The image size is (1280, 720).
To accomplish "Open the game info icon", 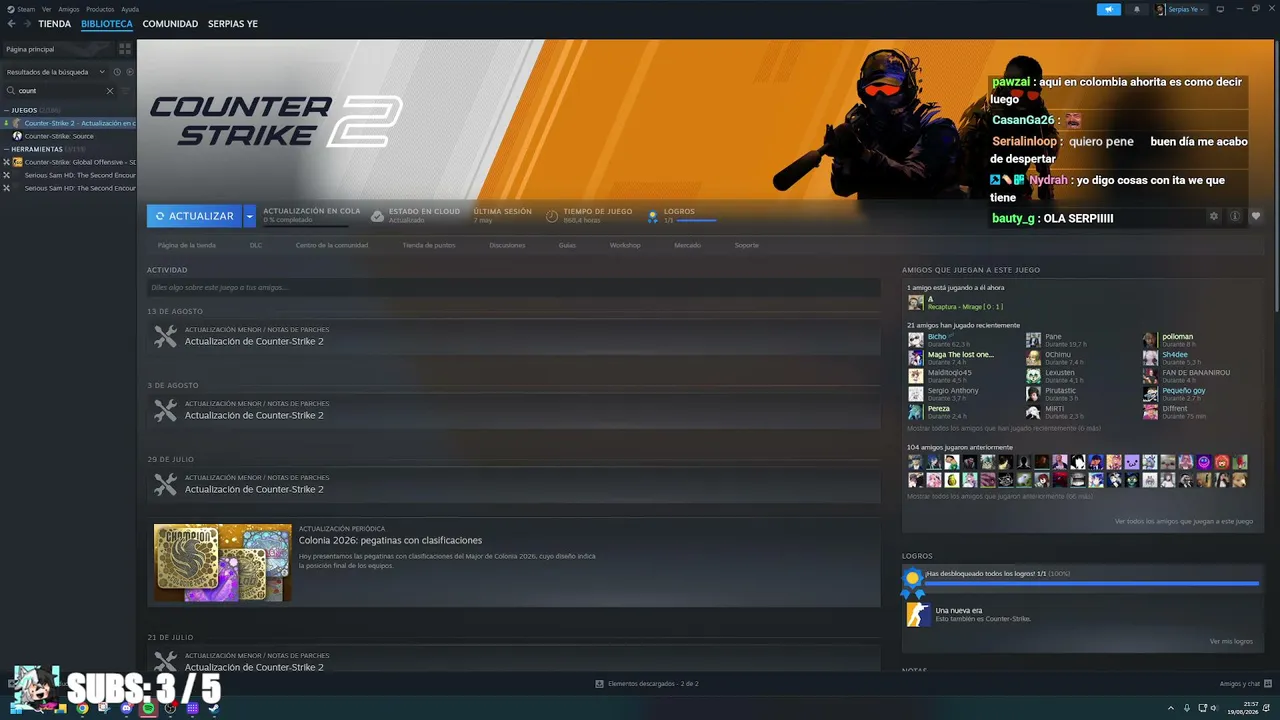I will click(1235, 216).
